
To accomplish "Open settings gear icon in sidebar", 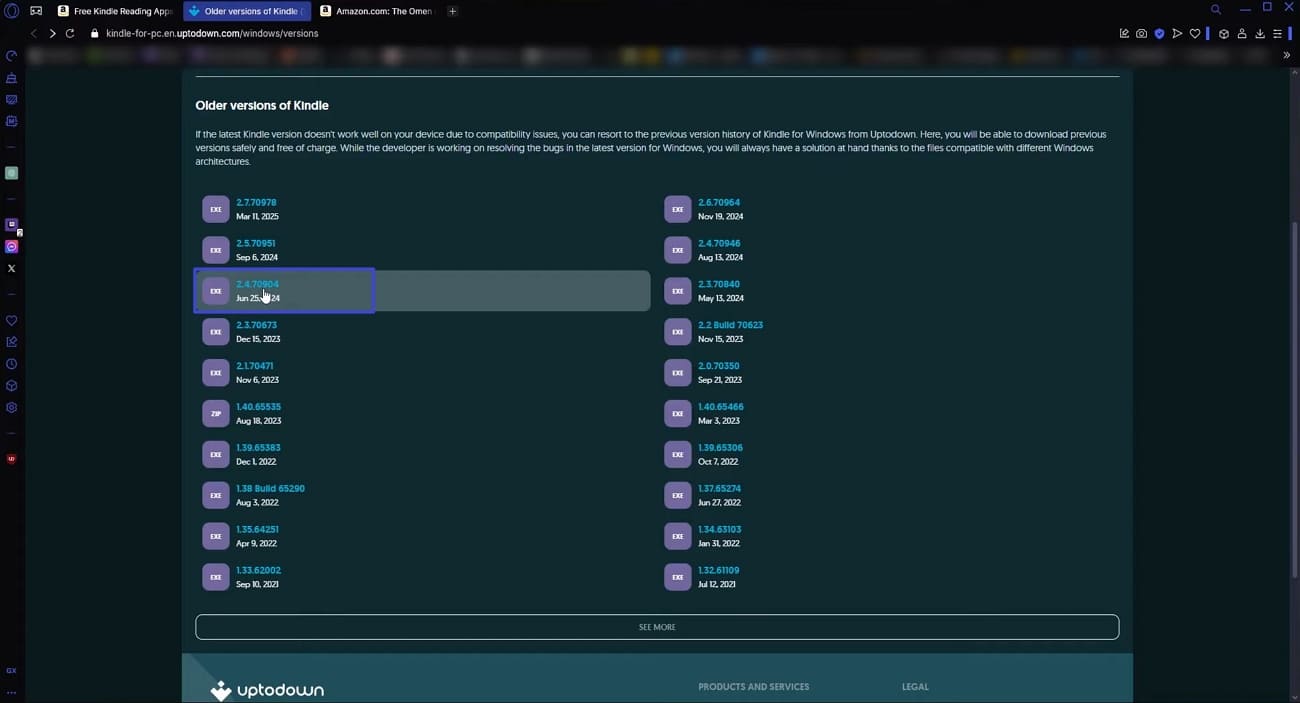I will coord(11,408).
